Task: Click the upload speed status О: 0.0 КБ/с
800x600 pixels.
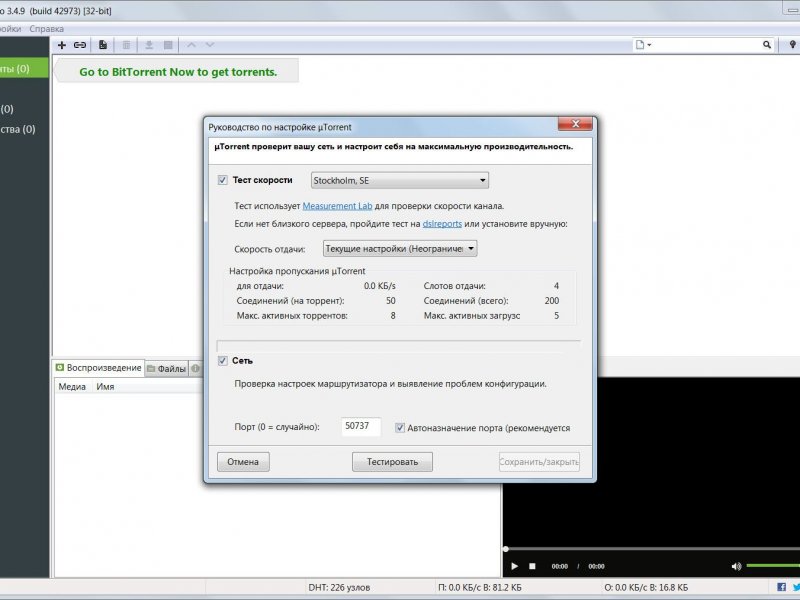Action: [646, 588]
